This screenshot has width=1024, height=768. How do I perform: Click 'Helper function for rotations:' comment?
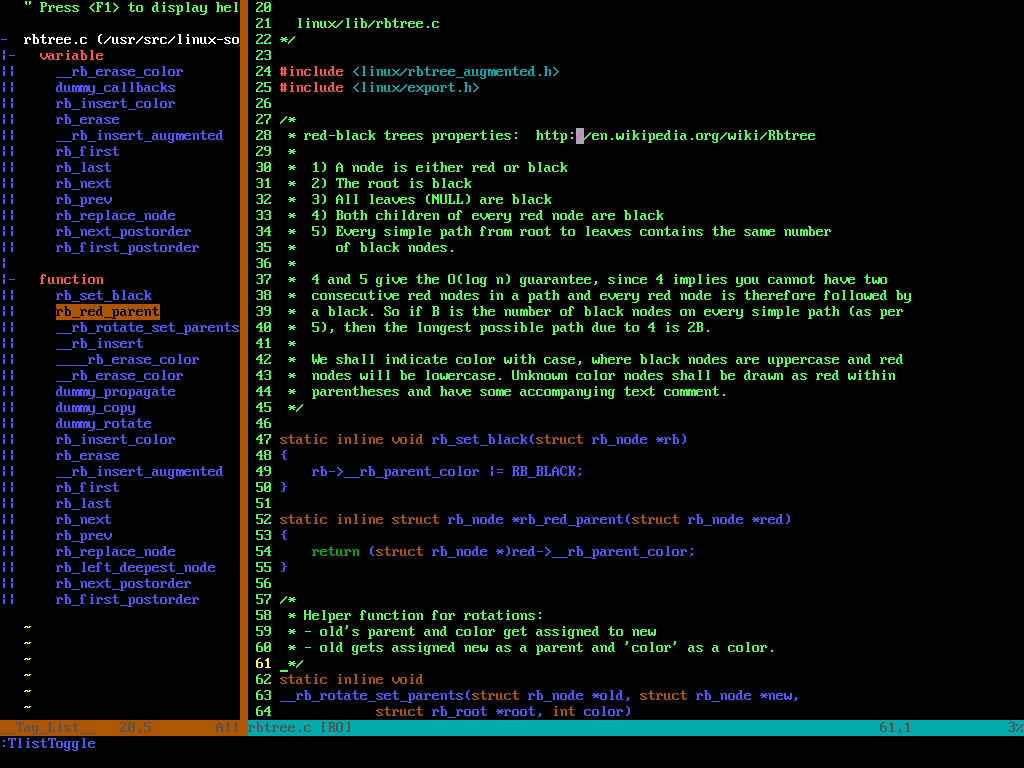[x=423, y=616]
